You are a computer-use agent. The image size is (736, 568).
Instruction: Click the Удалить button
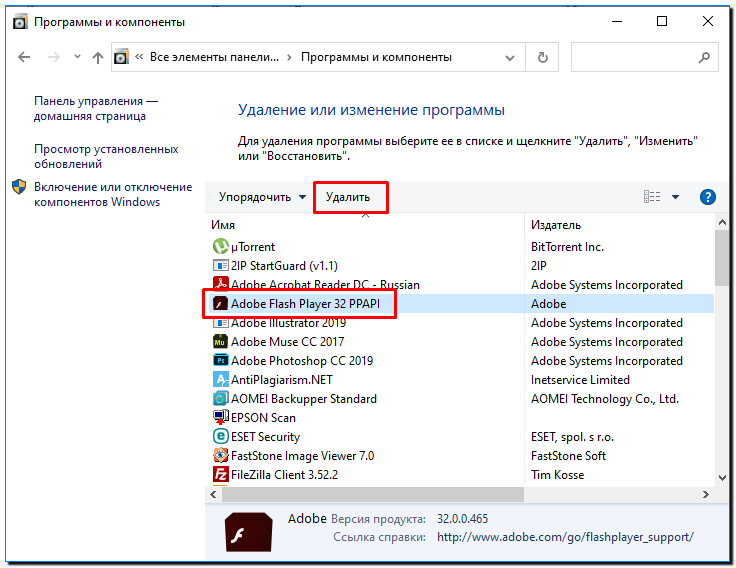348,197
